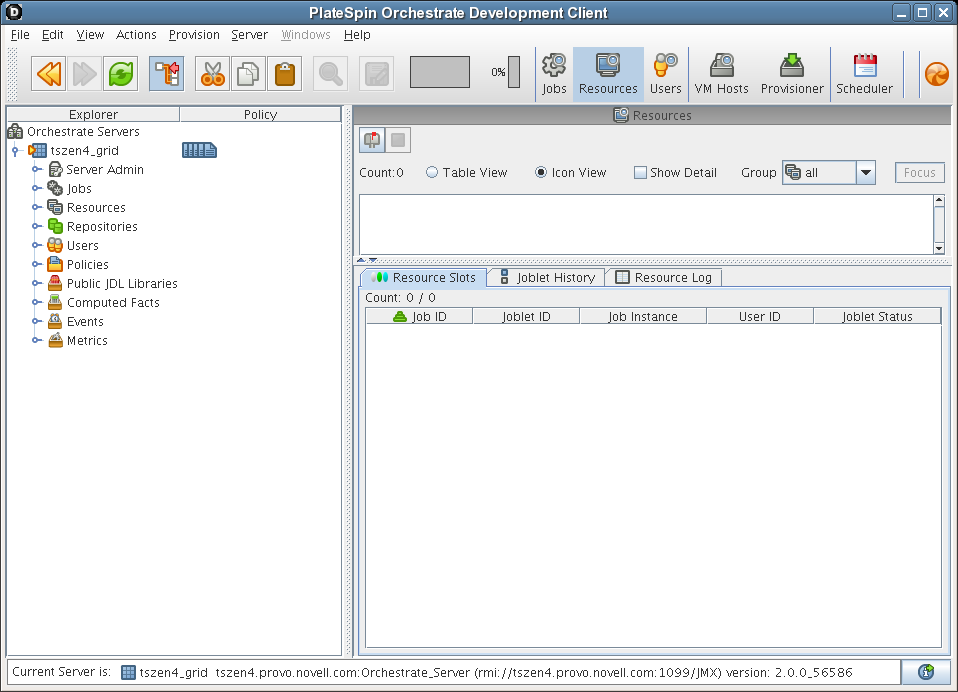Click the Explorer column header
The width and height of the screenshot is (958, 692).
pos(93,114)
